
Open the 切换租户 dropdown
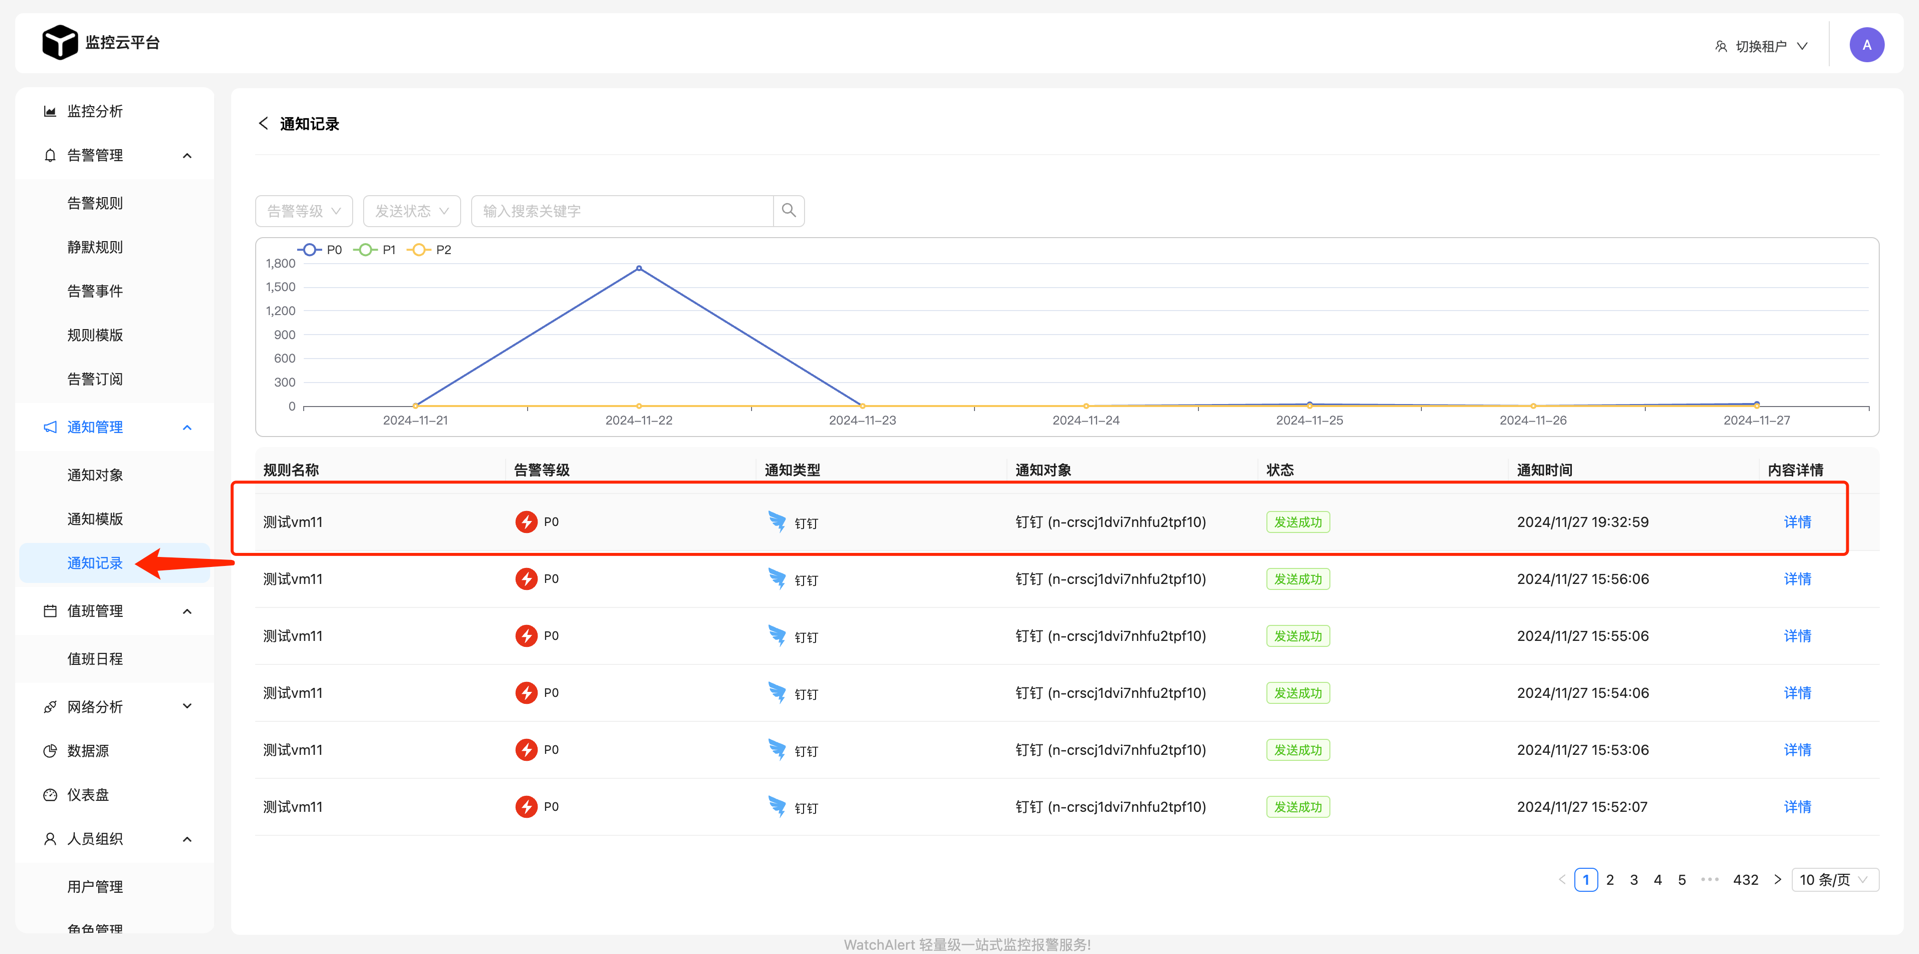click(x=1762, y=46)
